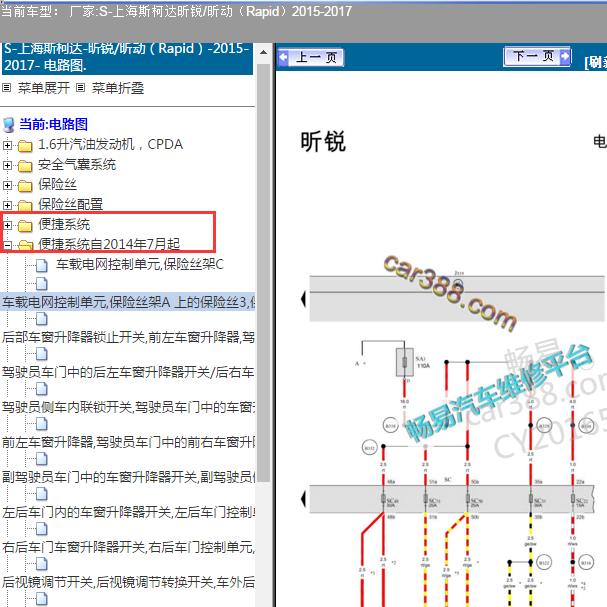607x607 pixels.
Task: Click document icon above 后视镜调节开关 entry
Action: pyautogui.click(x=42, y=564)
